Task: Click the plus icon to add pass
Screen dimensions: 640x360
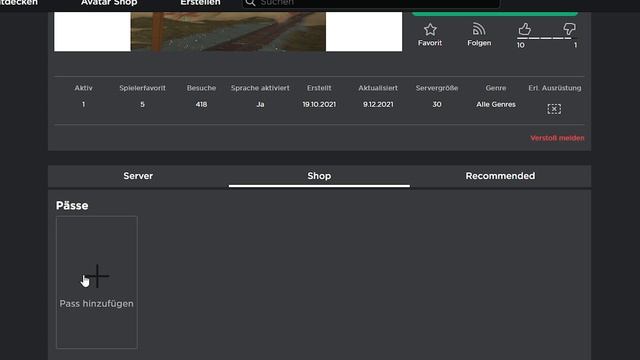Action: [x=98, y=276]
